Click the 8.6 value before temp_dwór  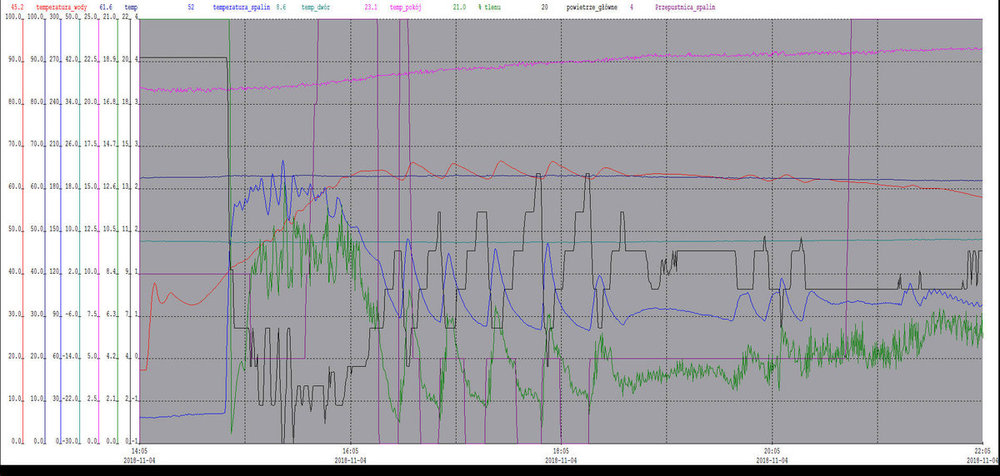click(281, 7)
